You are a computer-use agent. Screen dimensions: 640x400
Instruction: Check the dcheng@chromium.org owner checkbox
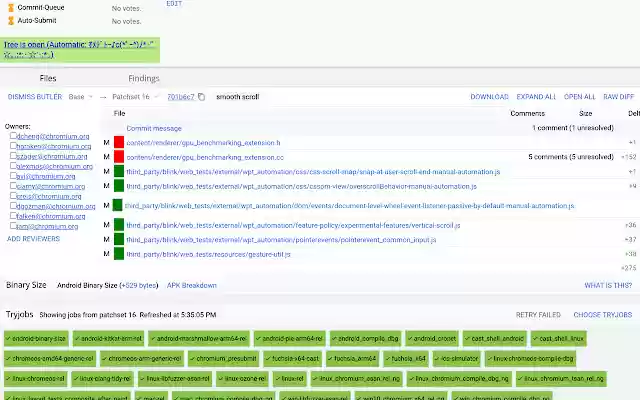(x=13, y=136)
